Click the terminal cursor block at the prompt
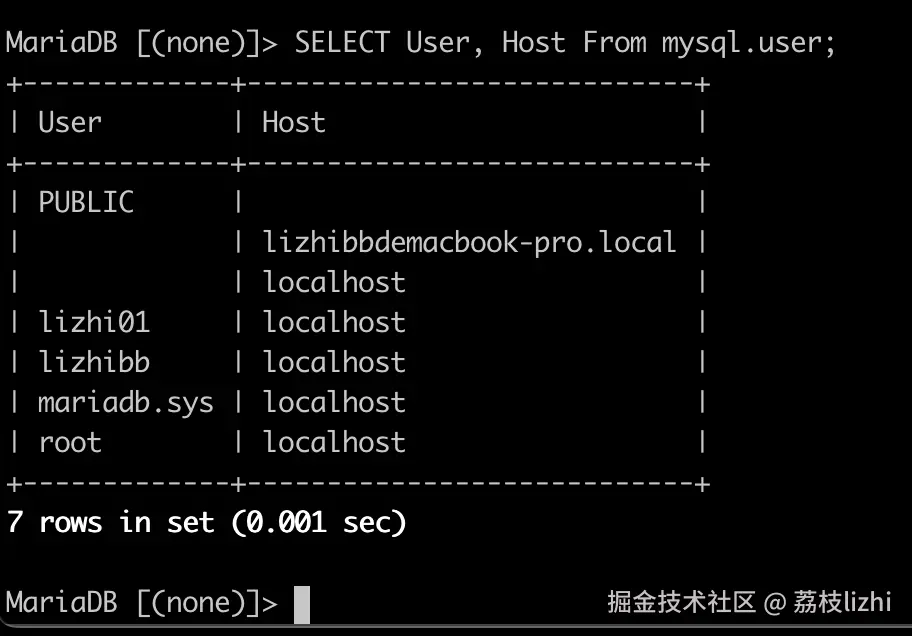Viewport: 912px width, 636px height. [301, 603]
